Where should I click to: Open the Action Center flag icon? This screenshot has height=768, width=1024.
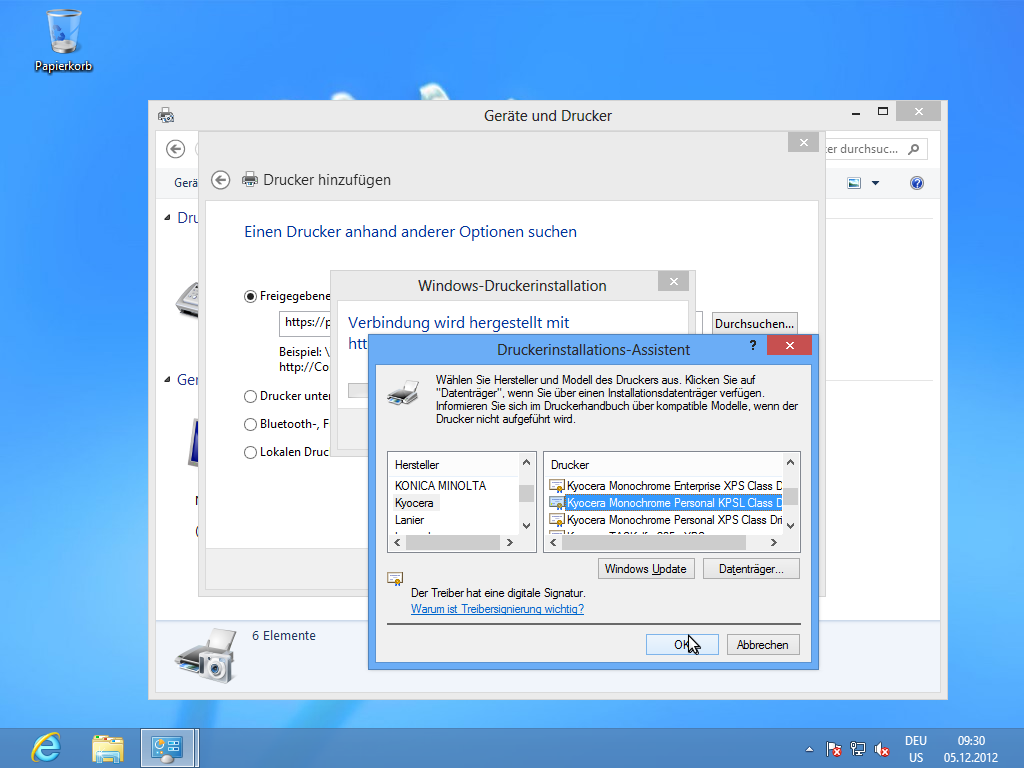pos(833,749)
